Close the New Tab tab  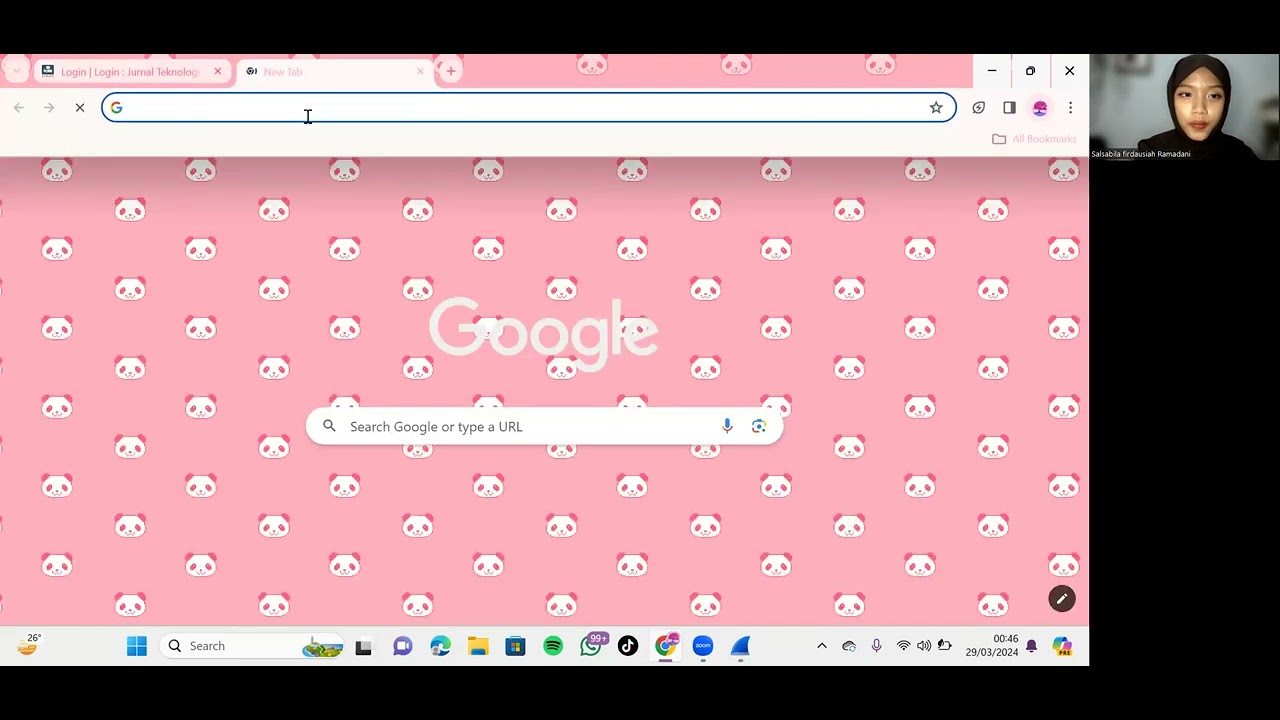click(420, 71)
